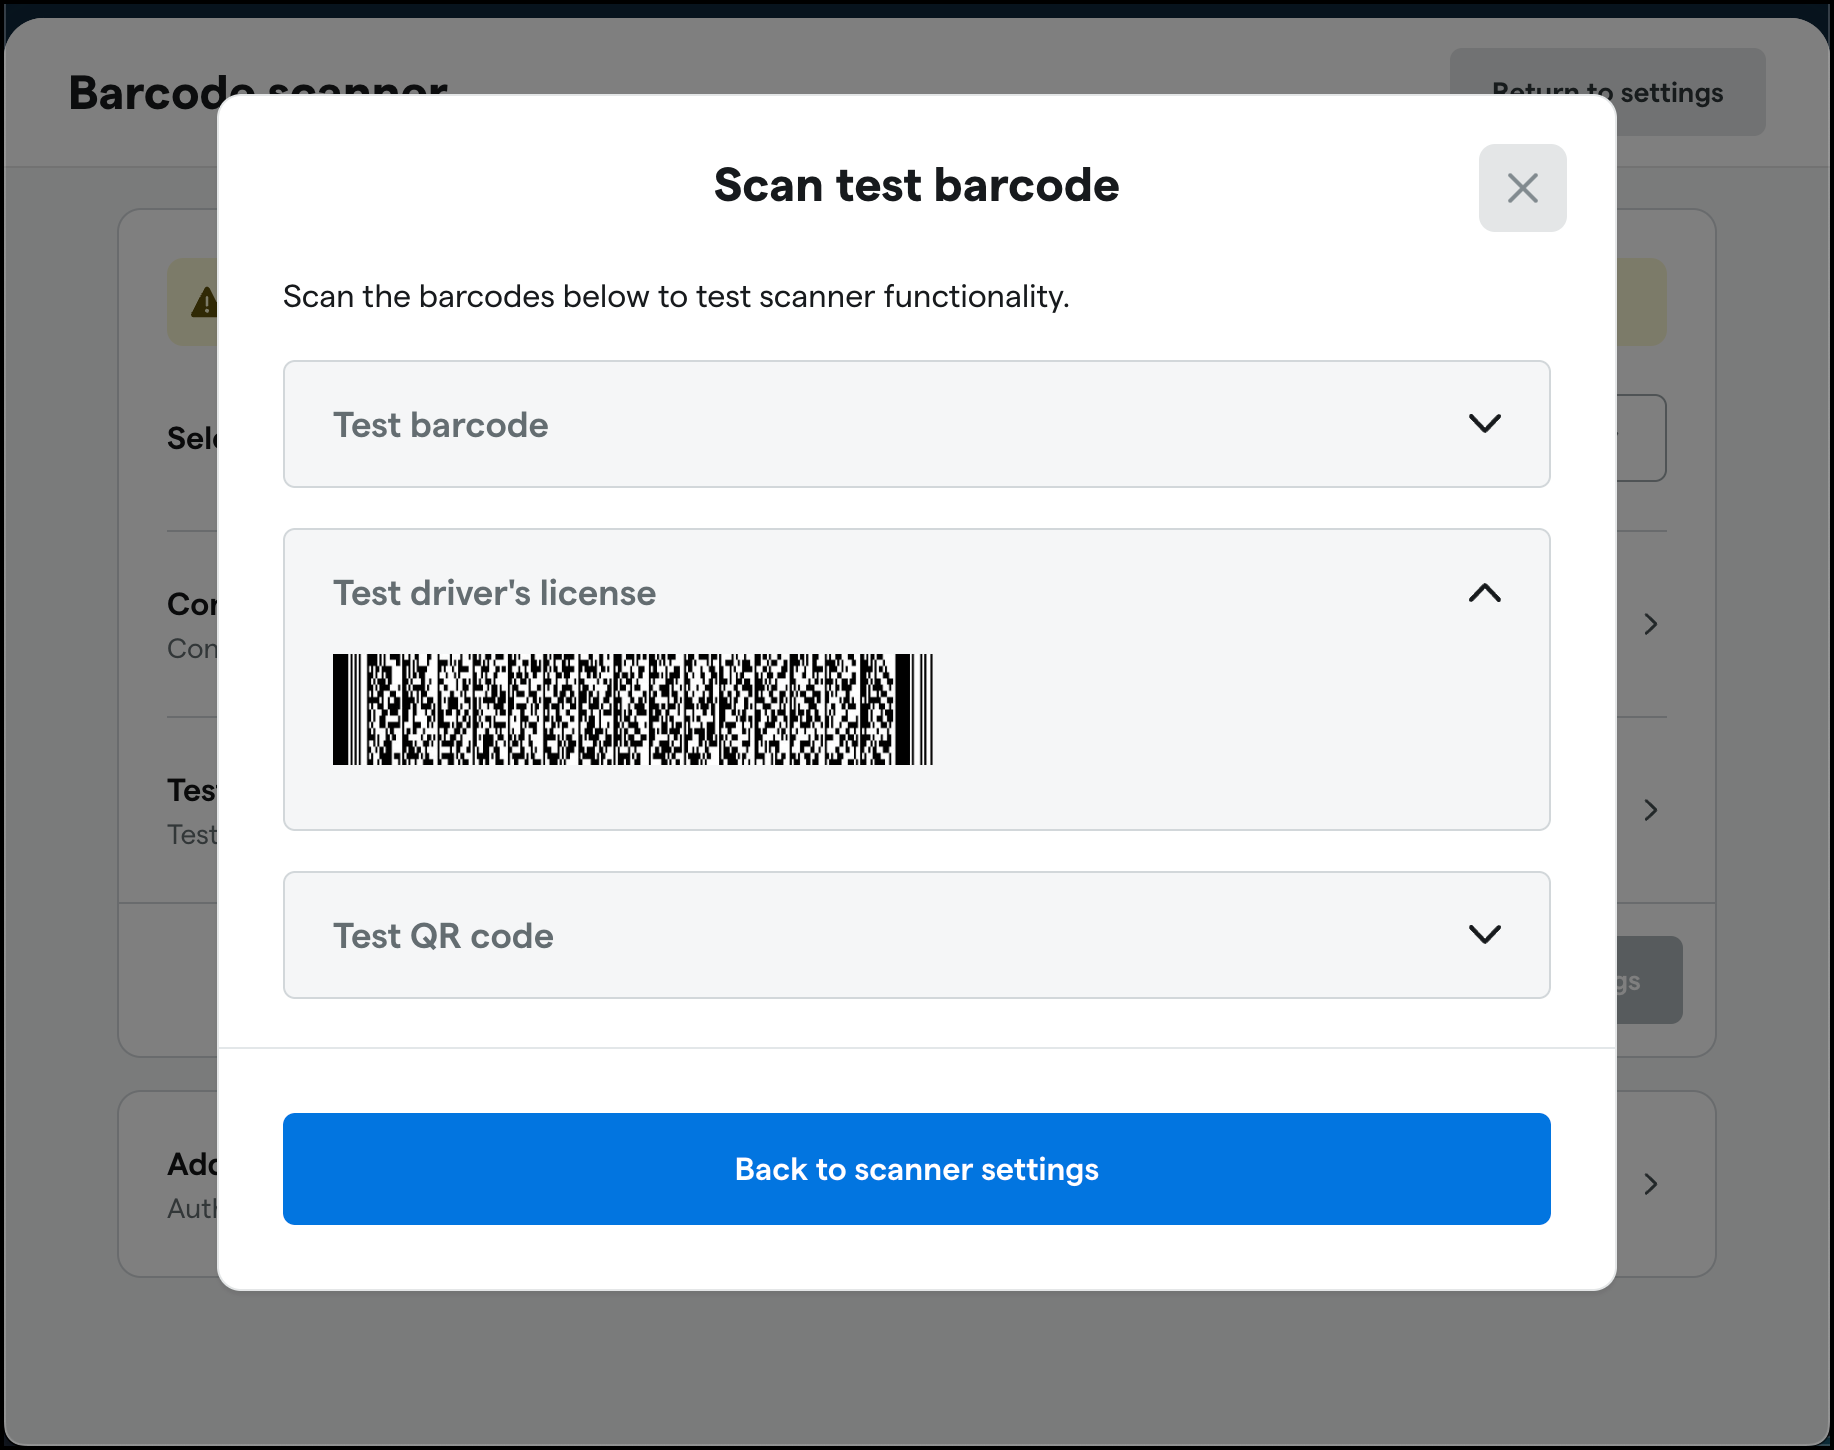Viewport: 1834px width, 1450px height.
Task: Click the X icon to dismiss the dialog
Action: click(1522, 187)
